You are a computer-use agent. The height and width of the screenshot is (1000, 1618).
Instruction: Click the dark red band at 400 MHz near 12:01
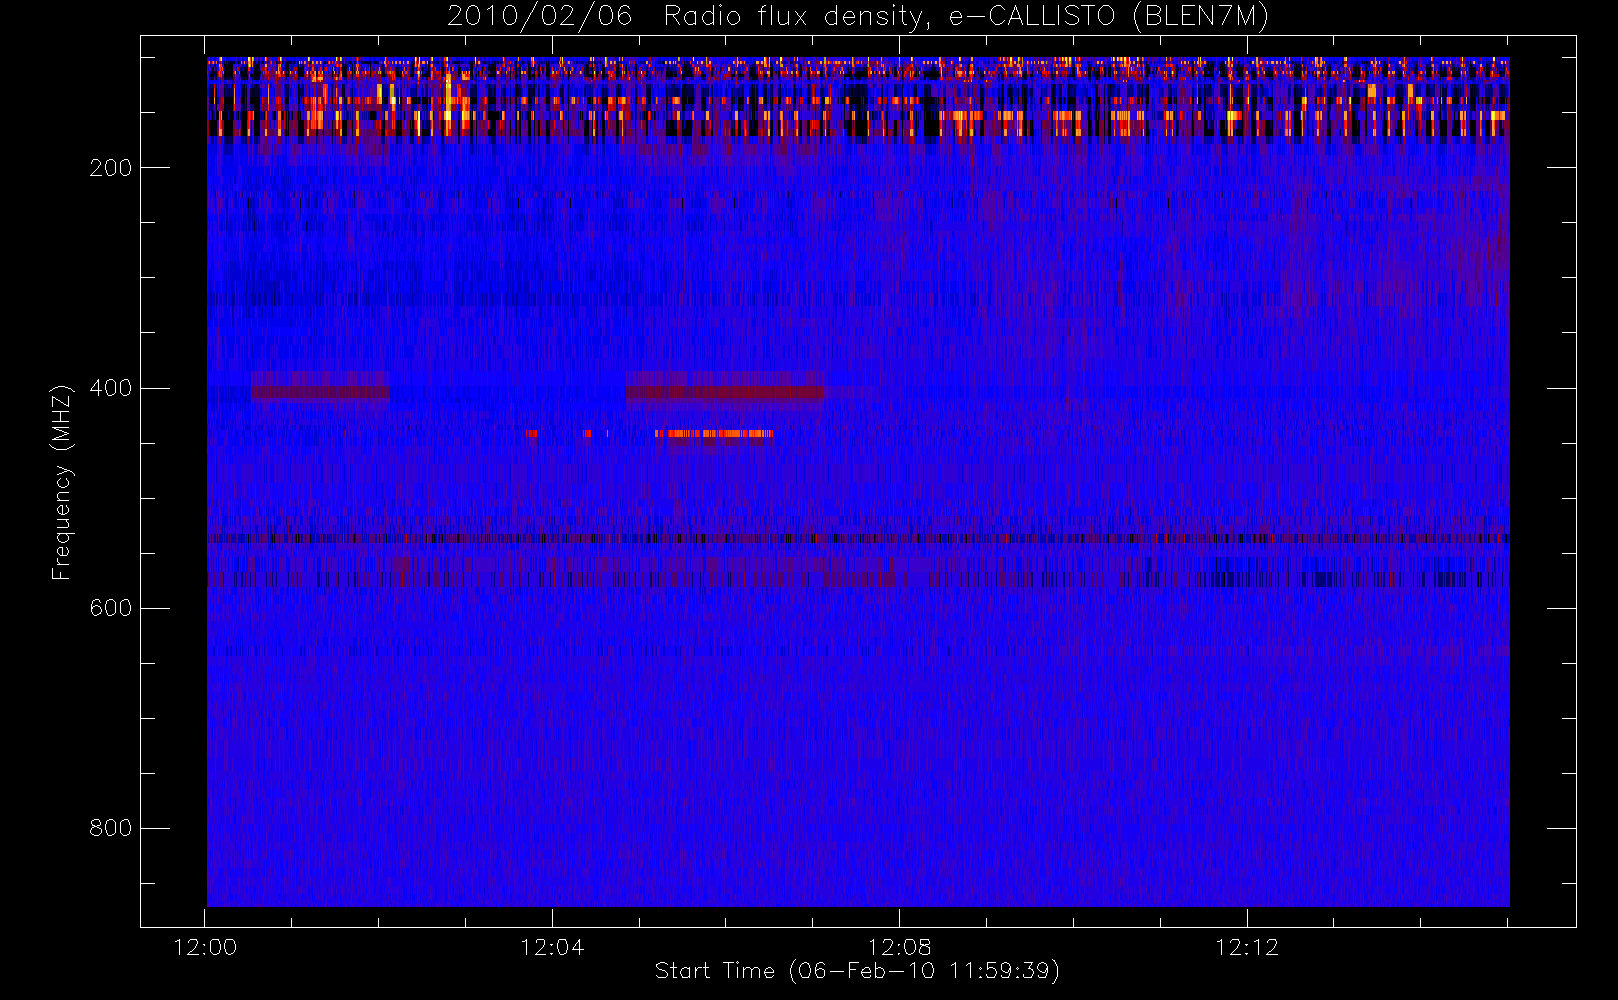click(x=320, y=392)
